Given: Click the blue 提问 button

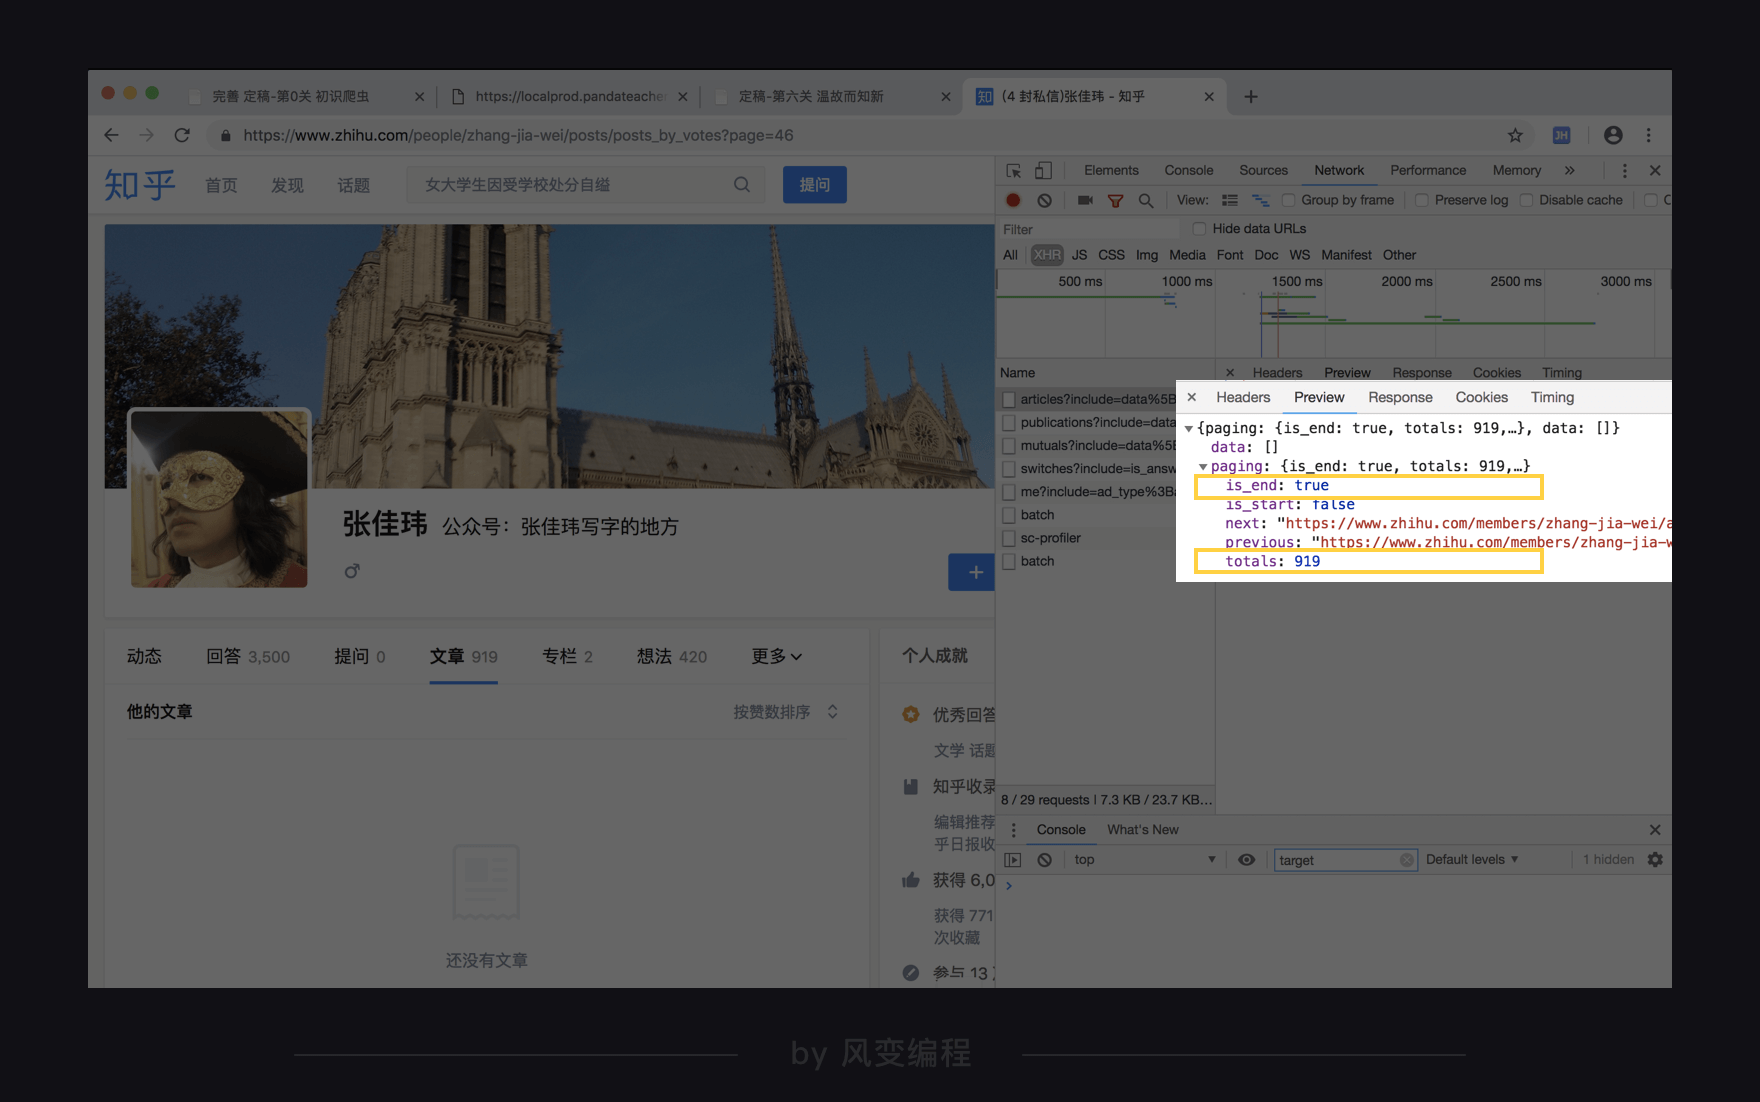Looking at the screenshot, I should click(814, 184).
